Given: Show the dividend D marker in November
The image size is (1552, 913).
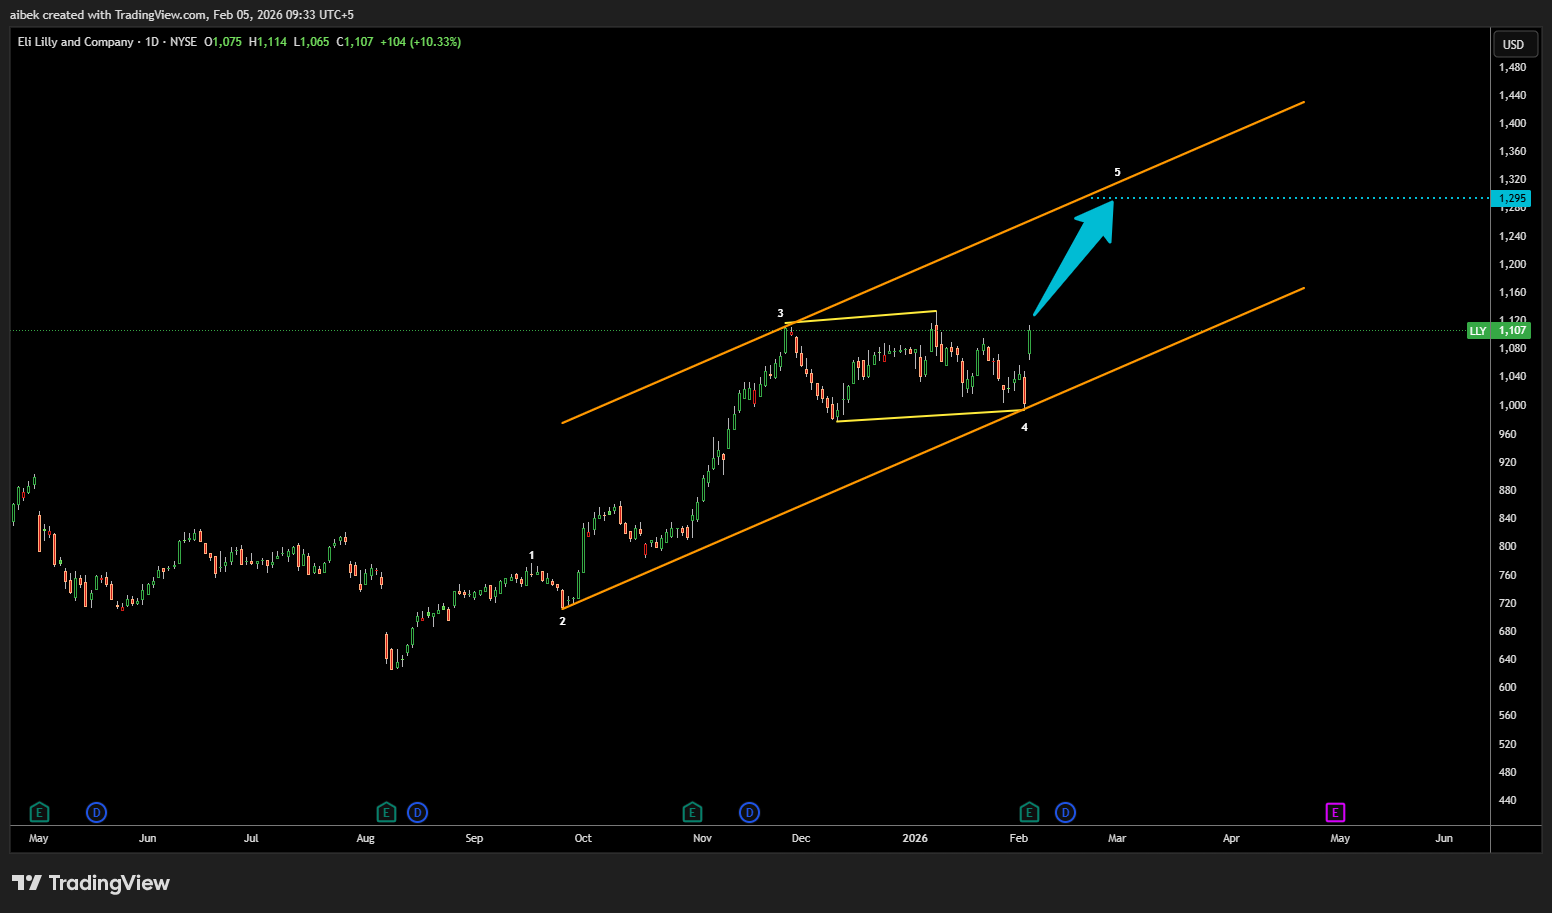Looking at the screenshot, I should pyautogui.click(x=749, y=812).
